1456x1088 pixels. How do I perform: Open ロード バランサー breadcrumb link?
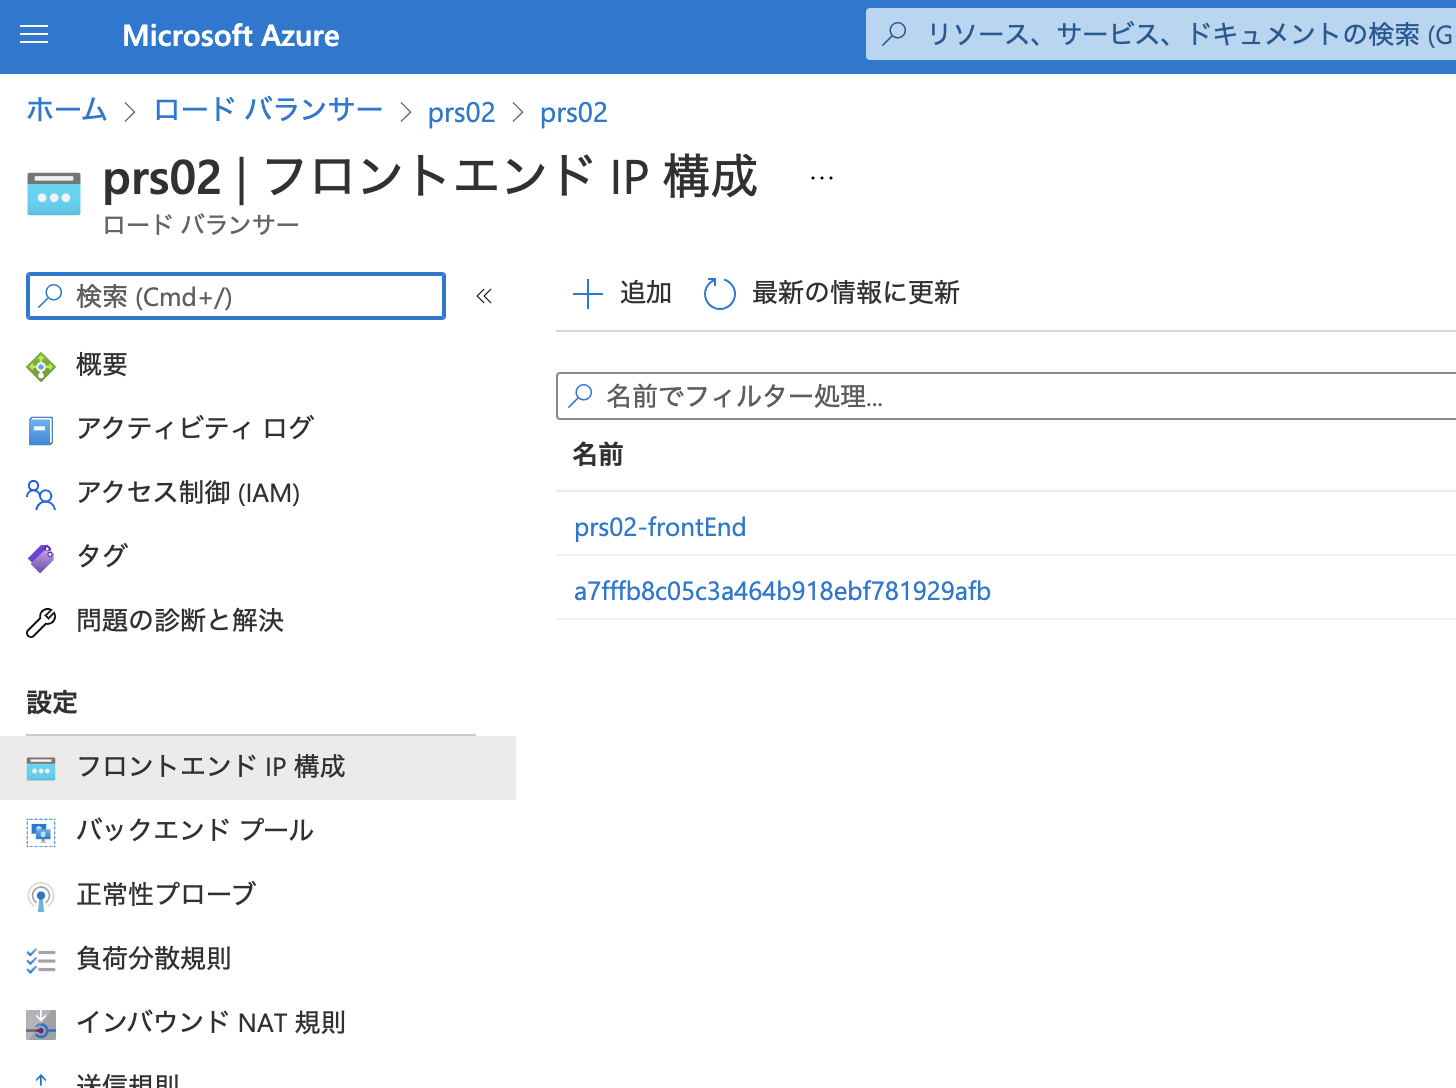tap(268, 110)
